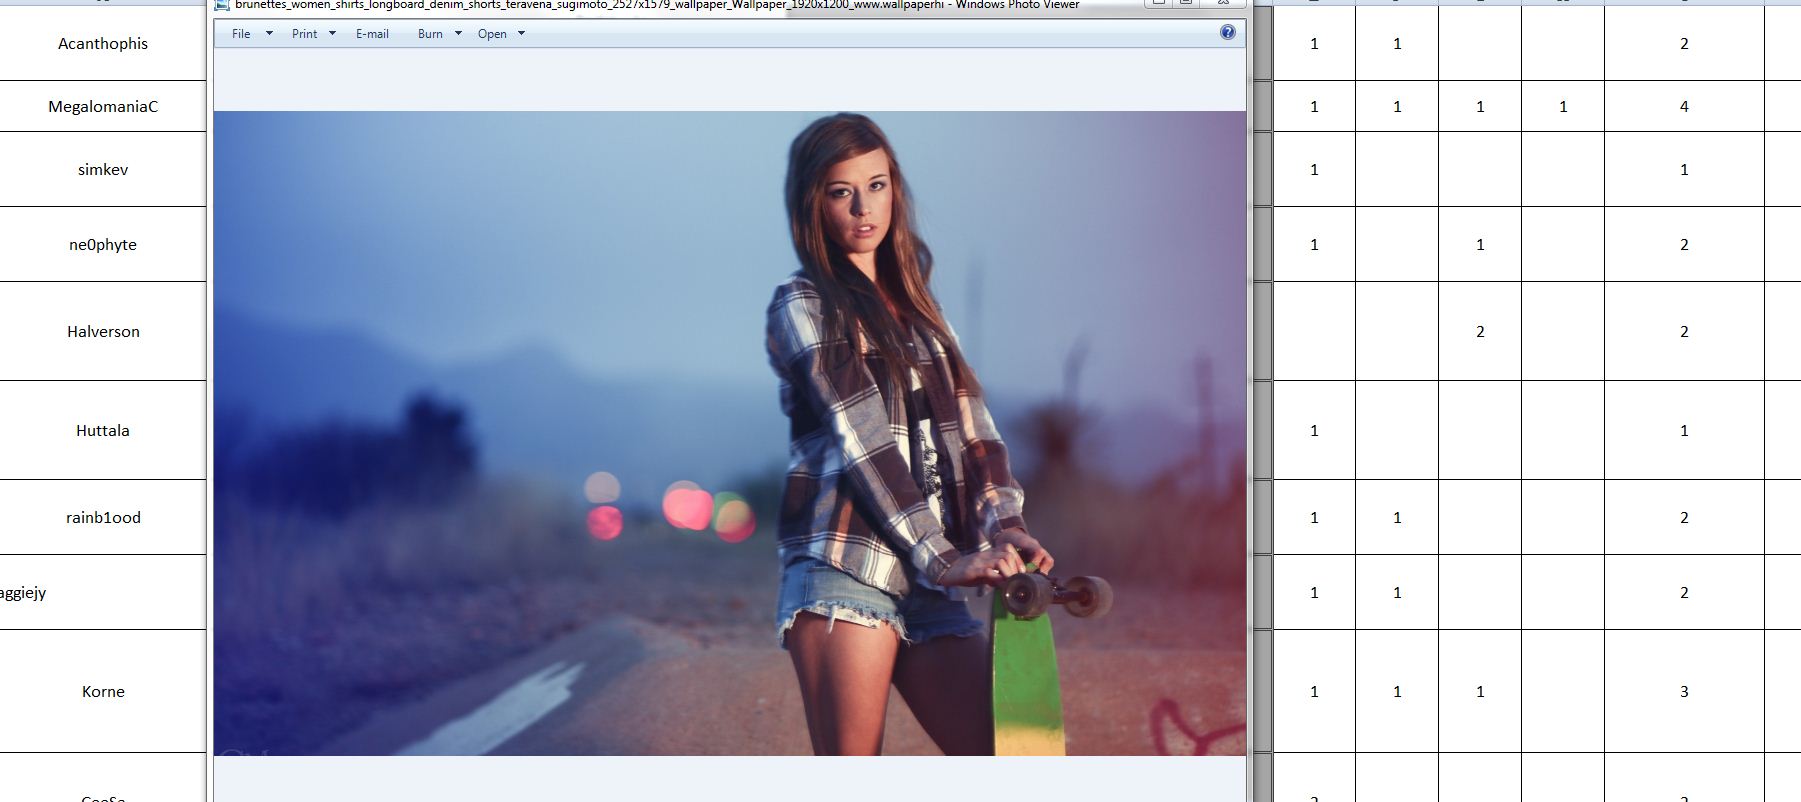The width and height of the screenshot is (1801, 802).
Task: Select the Huttala cell
Action: pyautogui.click(x=103, y=430)
